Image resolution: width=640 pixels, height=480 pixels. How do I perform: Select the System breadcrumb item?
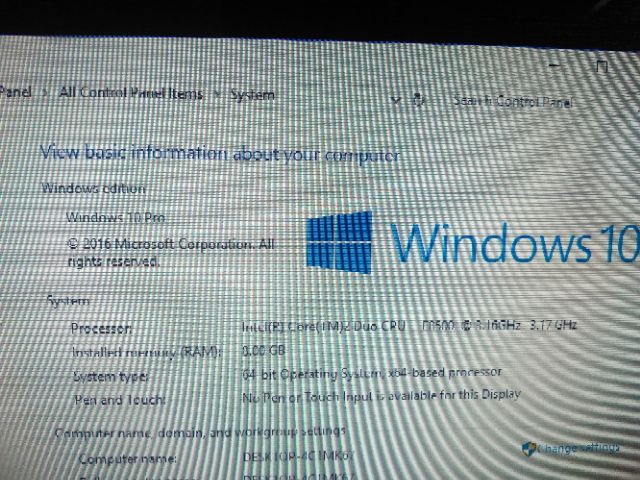253,95
